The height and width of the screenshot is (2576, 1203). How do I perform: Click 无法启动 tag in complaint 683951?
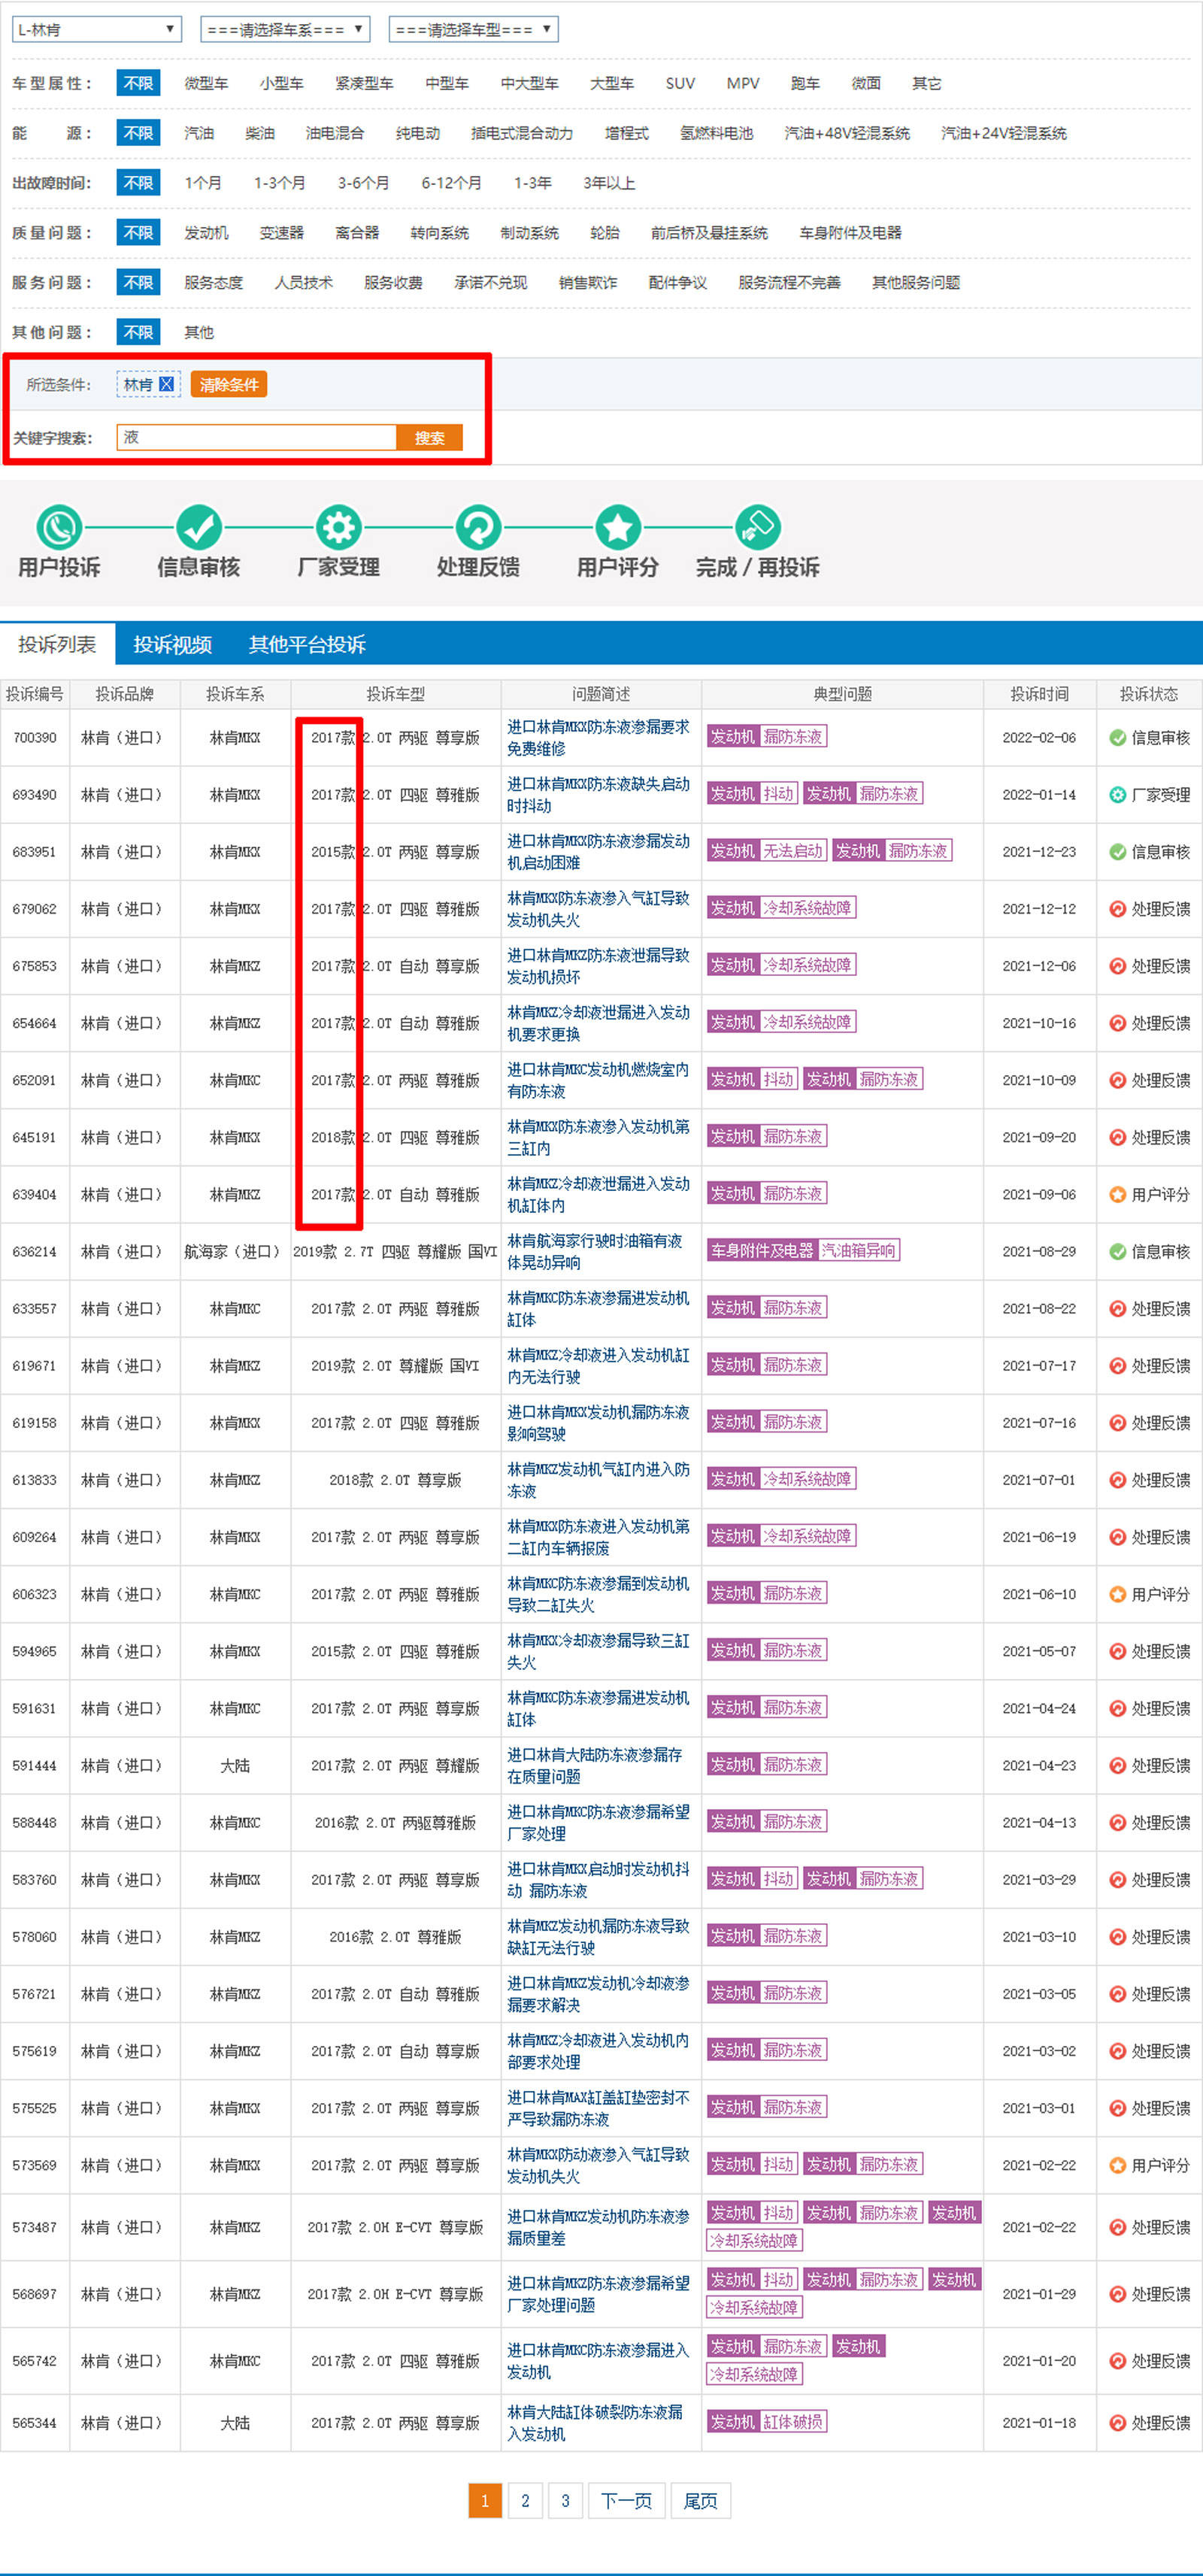coord(793,850)
